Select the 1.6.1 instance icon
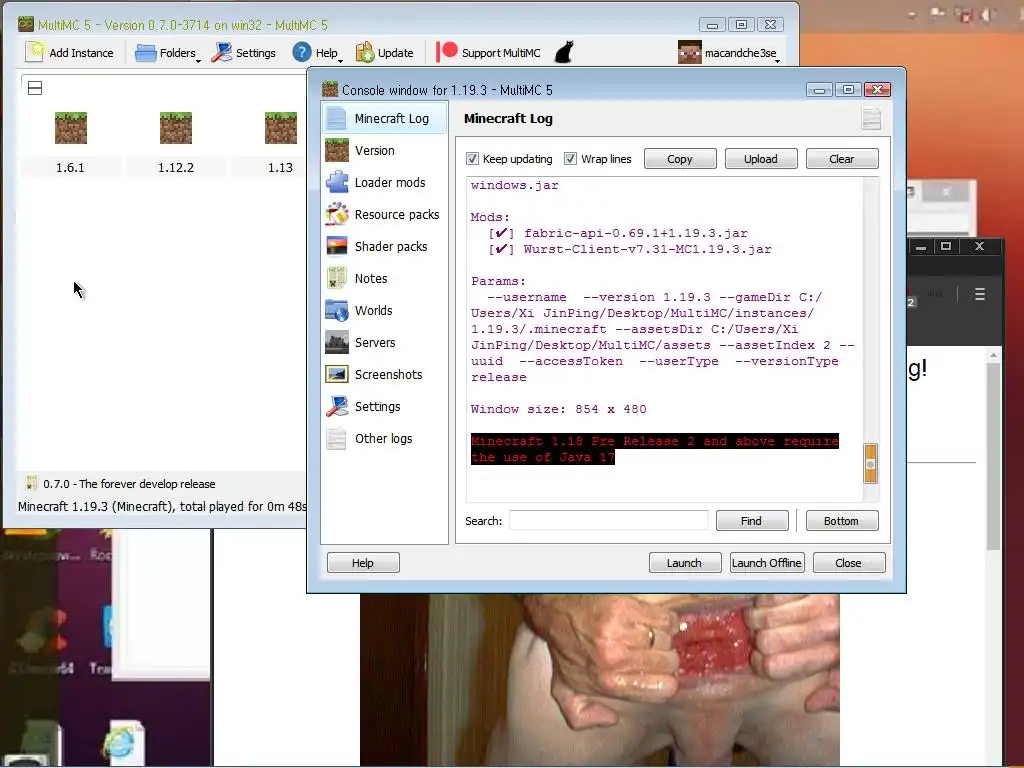 click(71, 128)
